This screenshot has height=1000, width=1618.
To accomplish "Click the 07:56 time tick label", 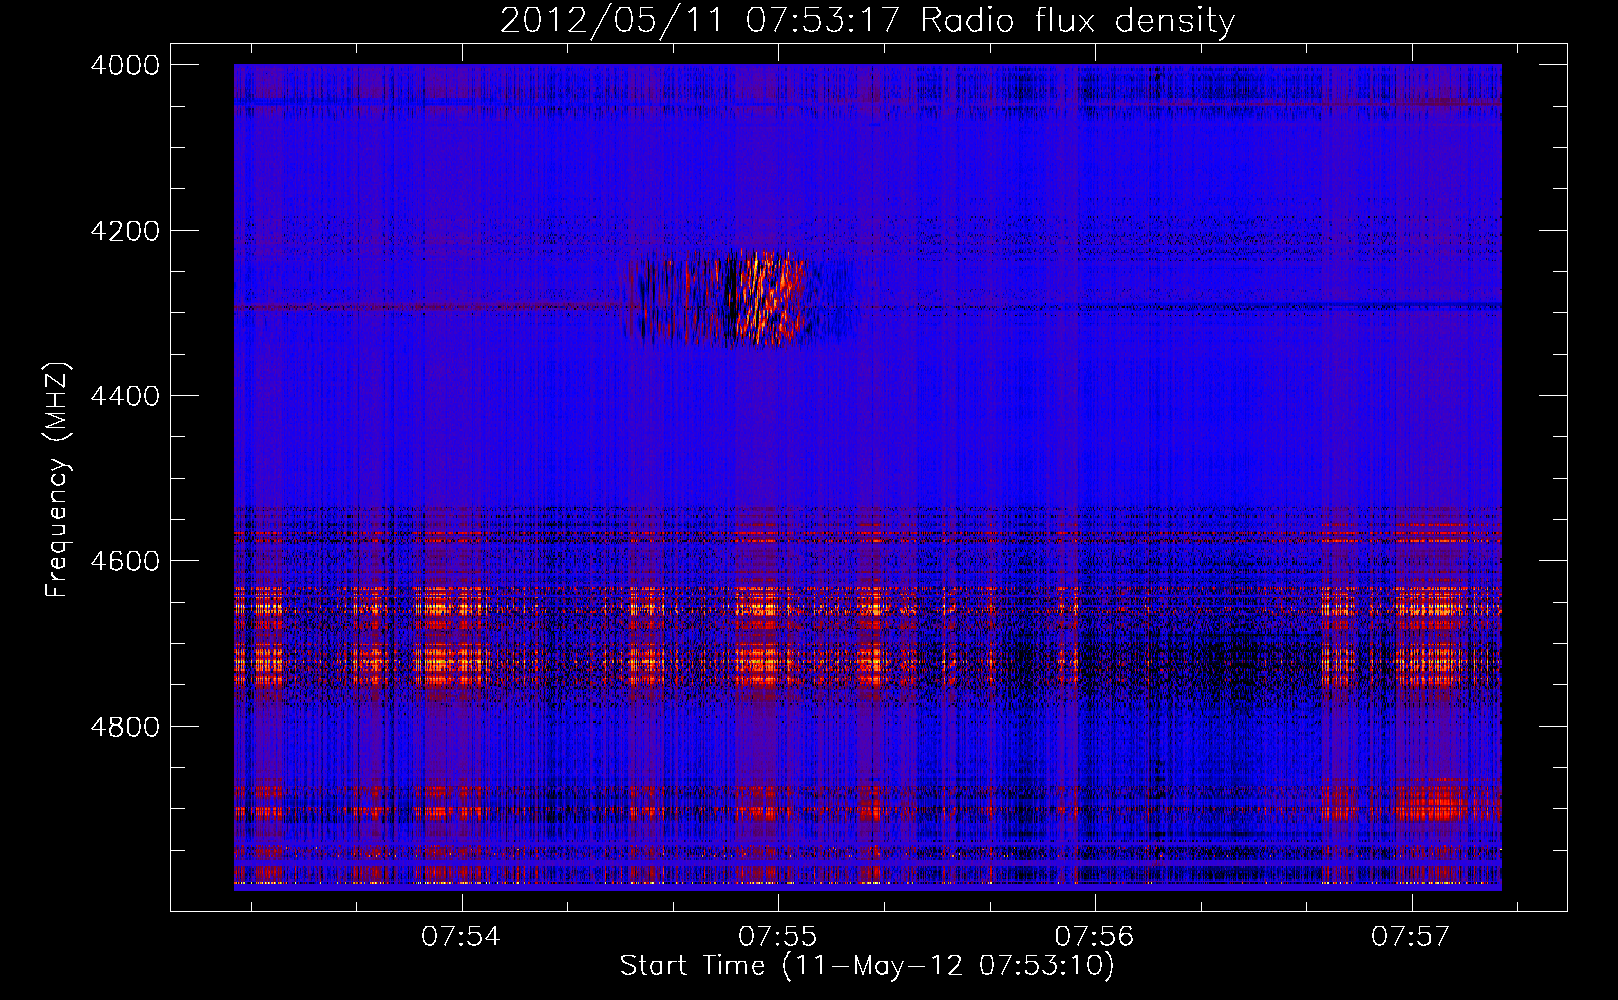I will tap(1094, 937).
